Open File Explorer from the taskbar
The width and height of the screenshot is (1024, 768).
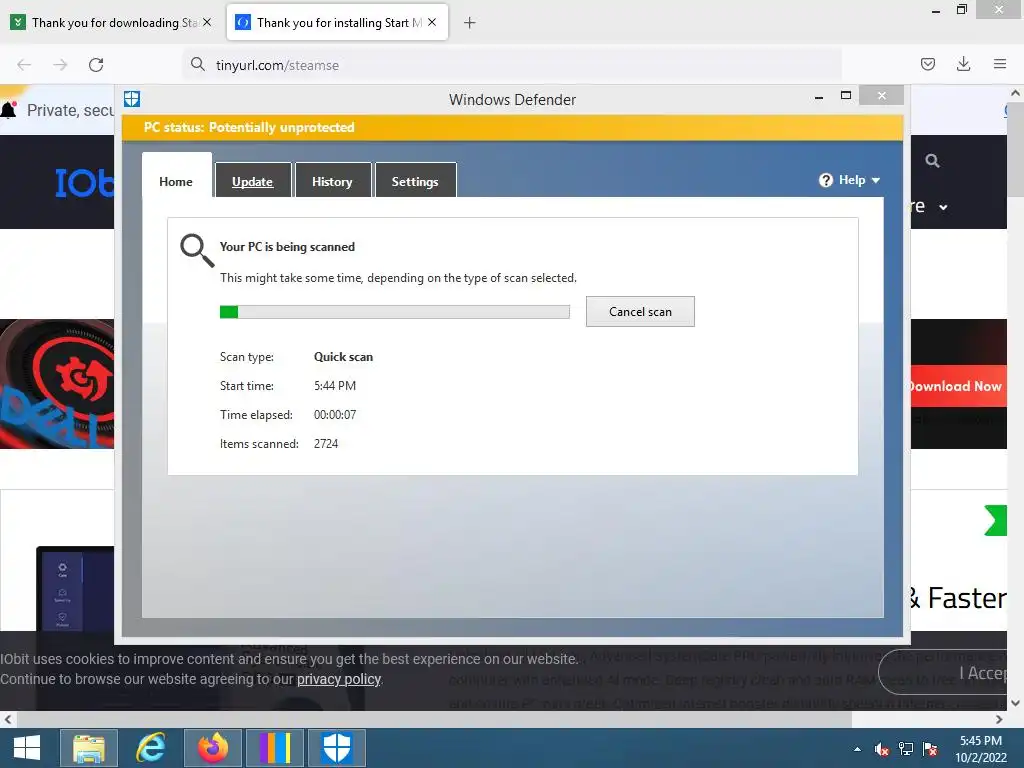click(89, 748)
